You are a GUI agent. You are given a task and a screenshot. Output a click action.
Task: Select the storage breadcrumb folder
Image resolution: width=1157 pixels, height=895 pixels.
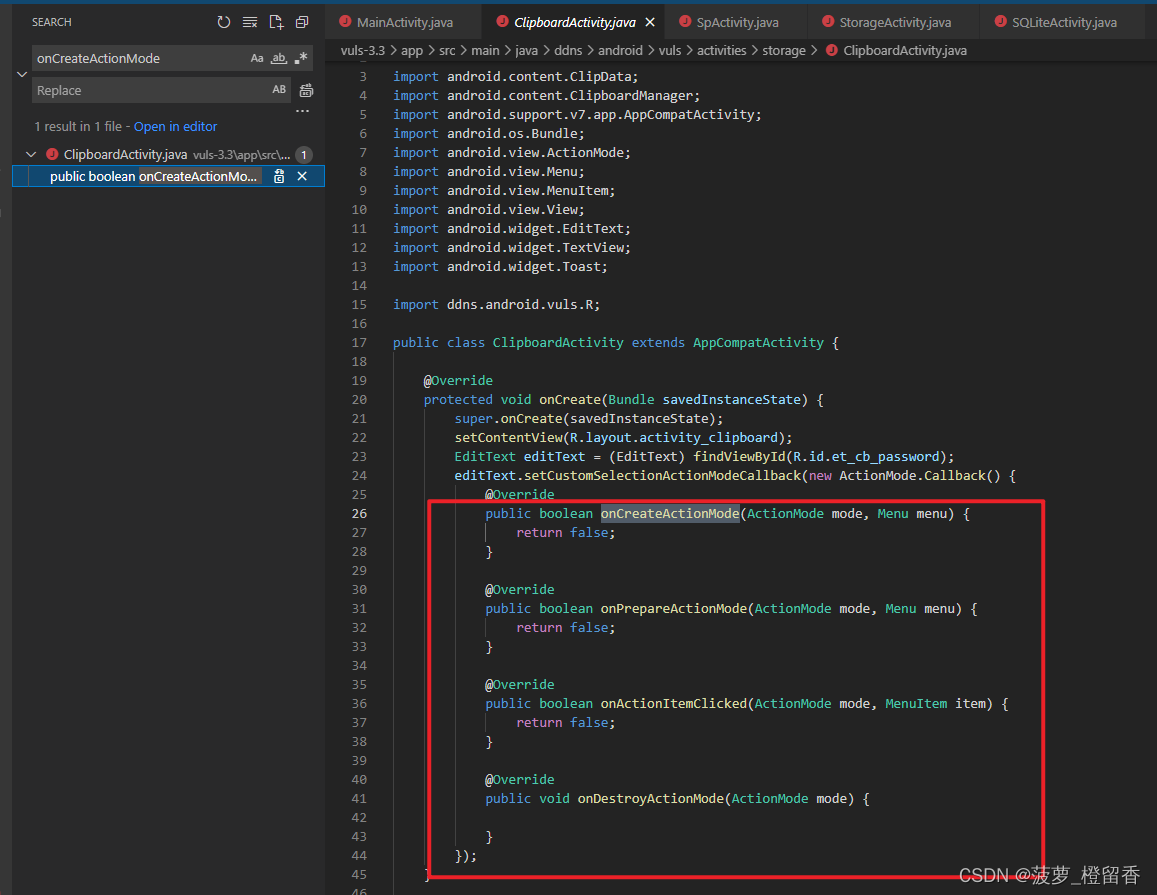pos(782,50)
